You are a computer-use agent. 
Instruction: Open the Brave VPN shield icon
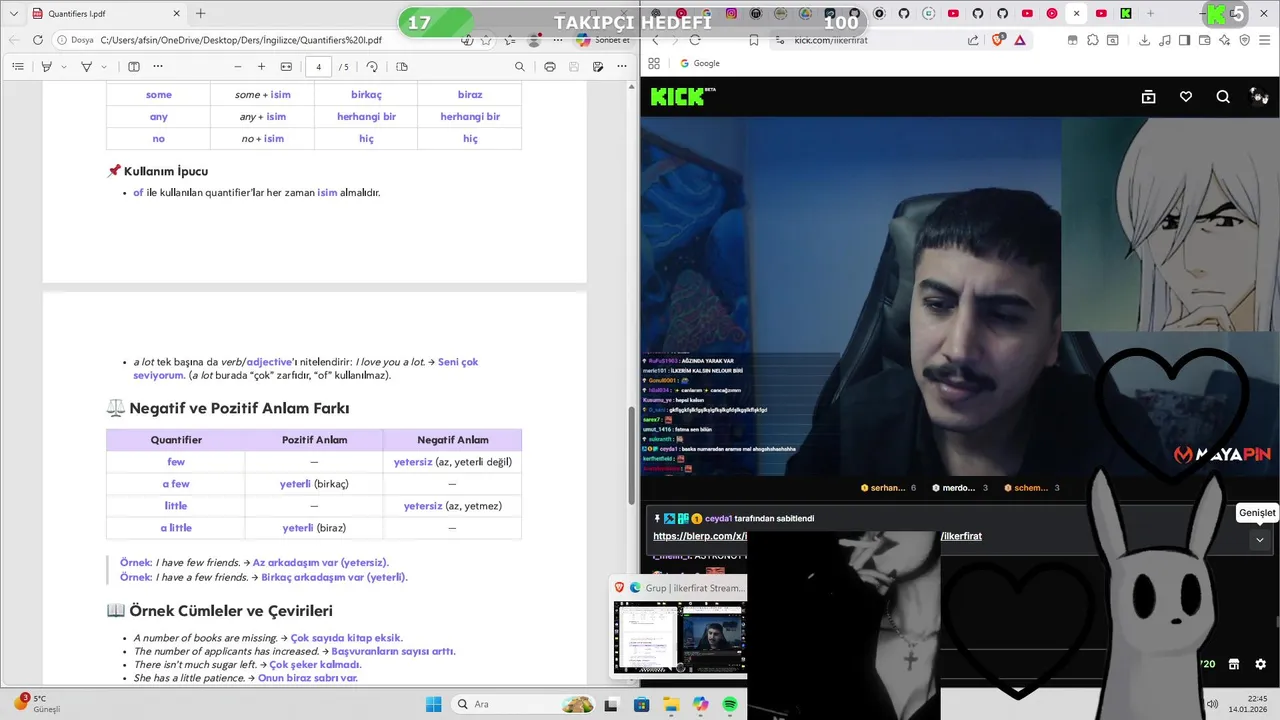1245,40
